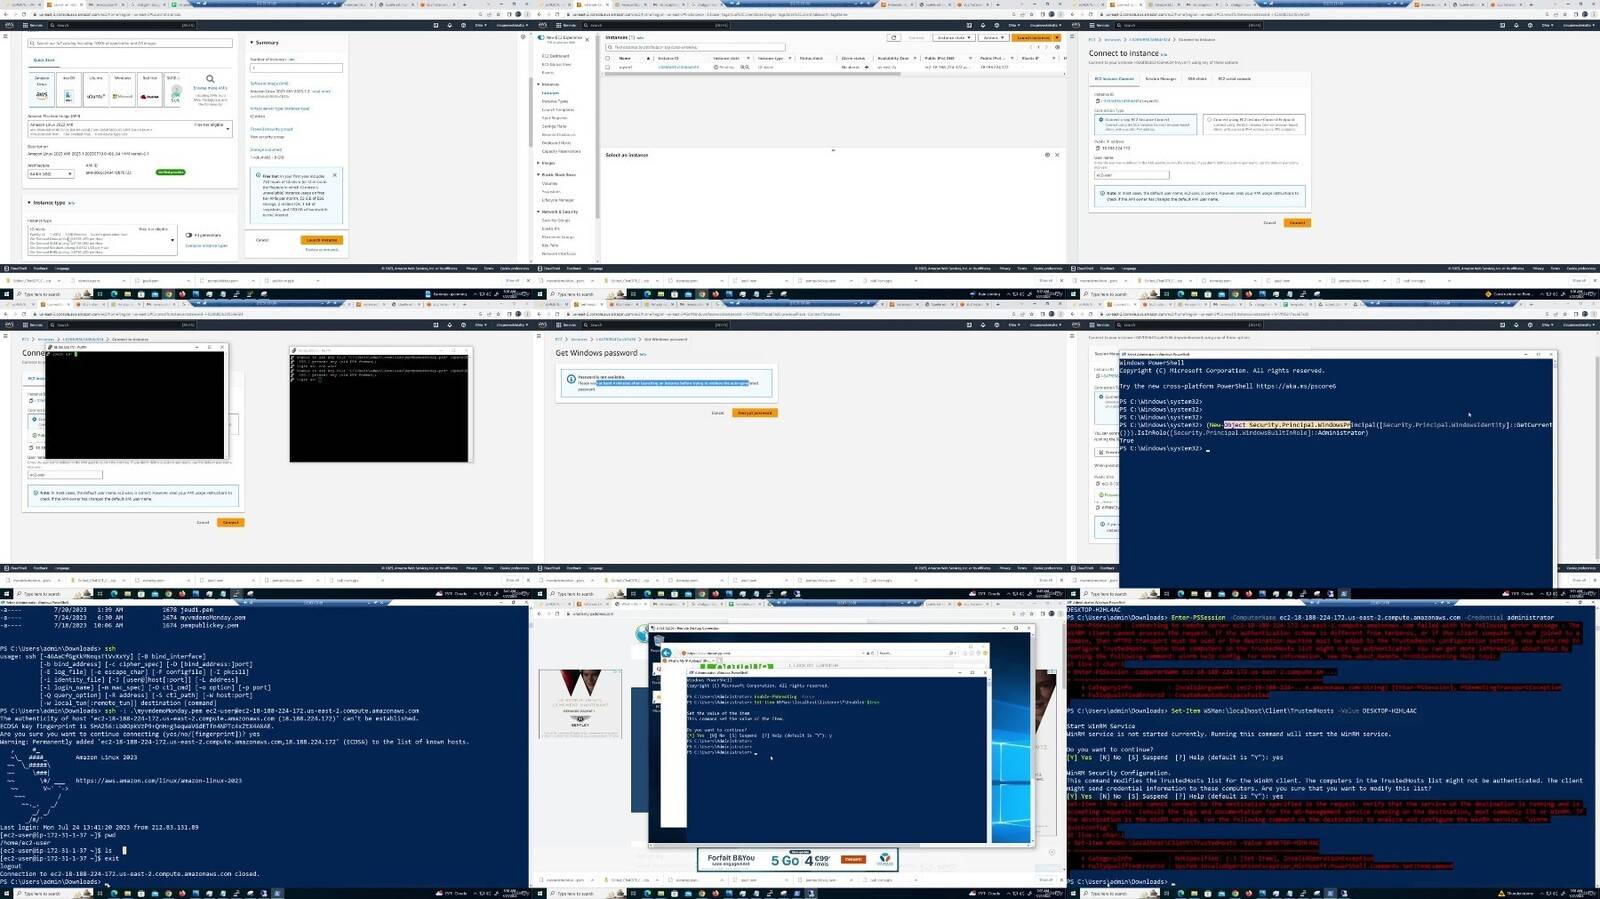Collapse the Instance type section
The height and width of the screenshot is (899, 1600).
coord(29,203)
